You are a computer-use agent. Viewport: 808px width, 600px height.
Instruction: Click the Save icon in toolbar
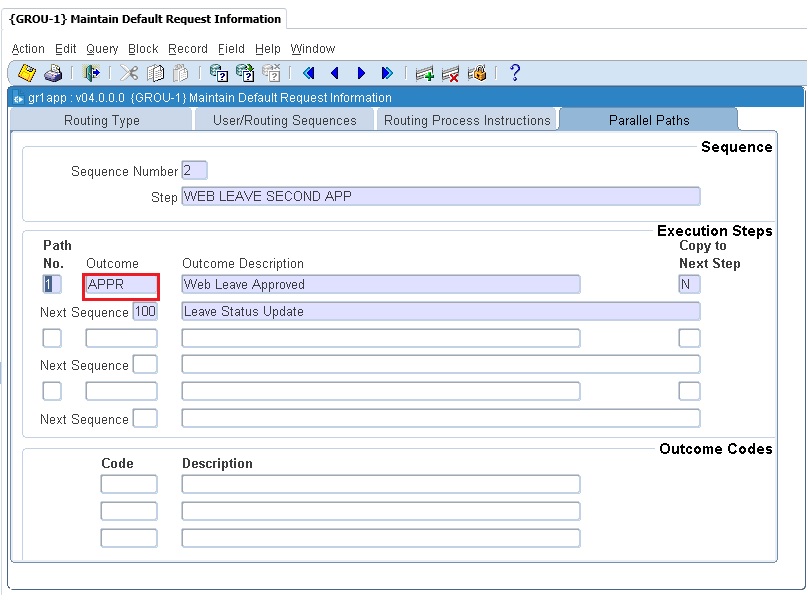(27, 73)
